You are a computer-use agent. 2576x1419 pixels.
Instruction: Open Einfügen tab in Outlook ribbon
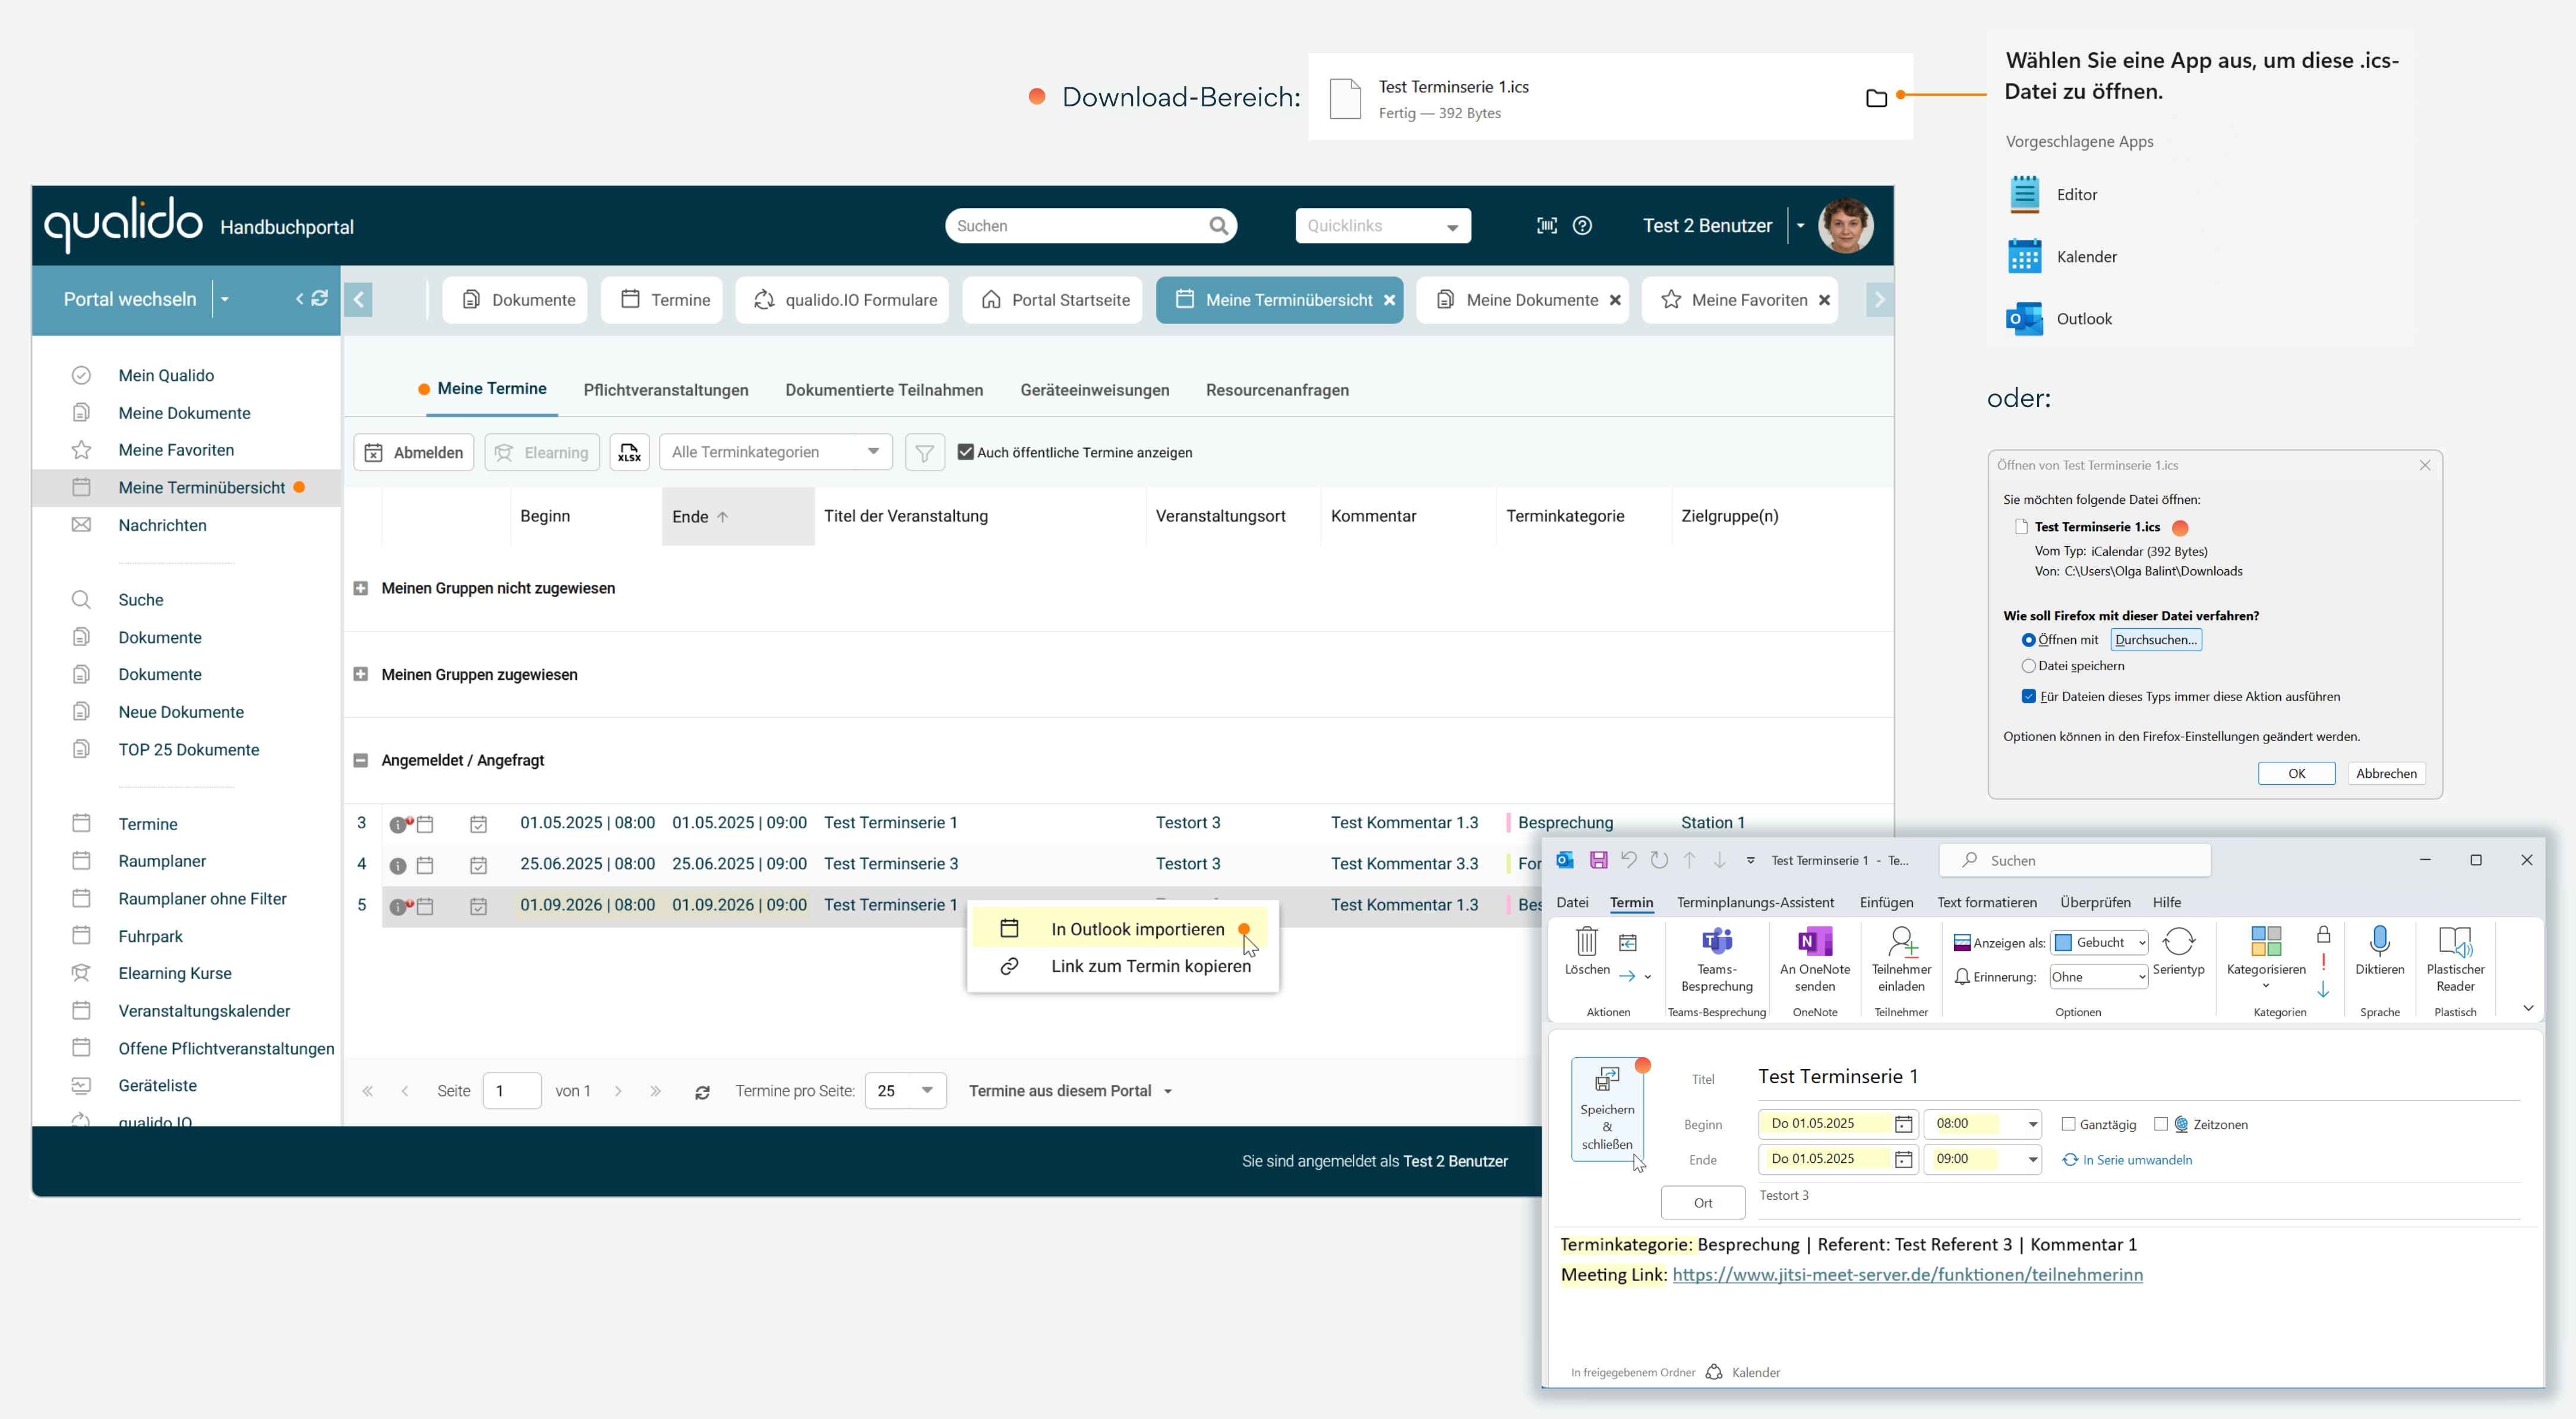pos(1886,902)
